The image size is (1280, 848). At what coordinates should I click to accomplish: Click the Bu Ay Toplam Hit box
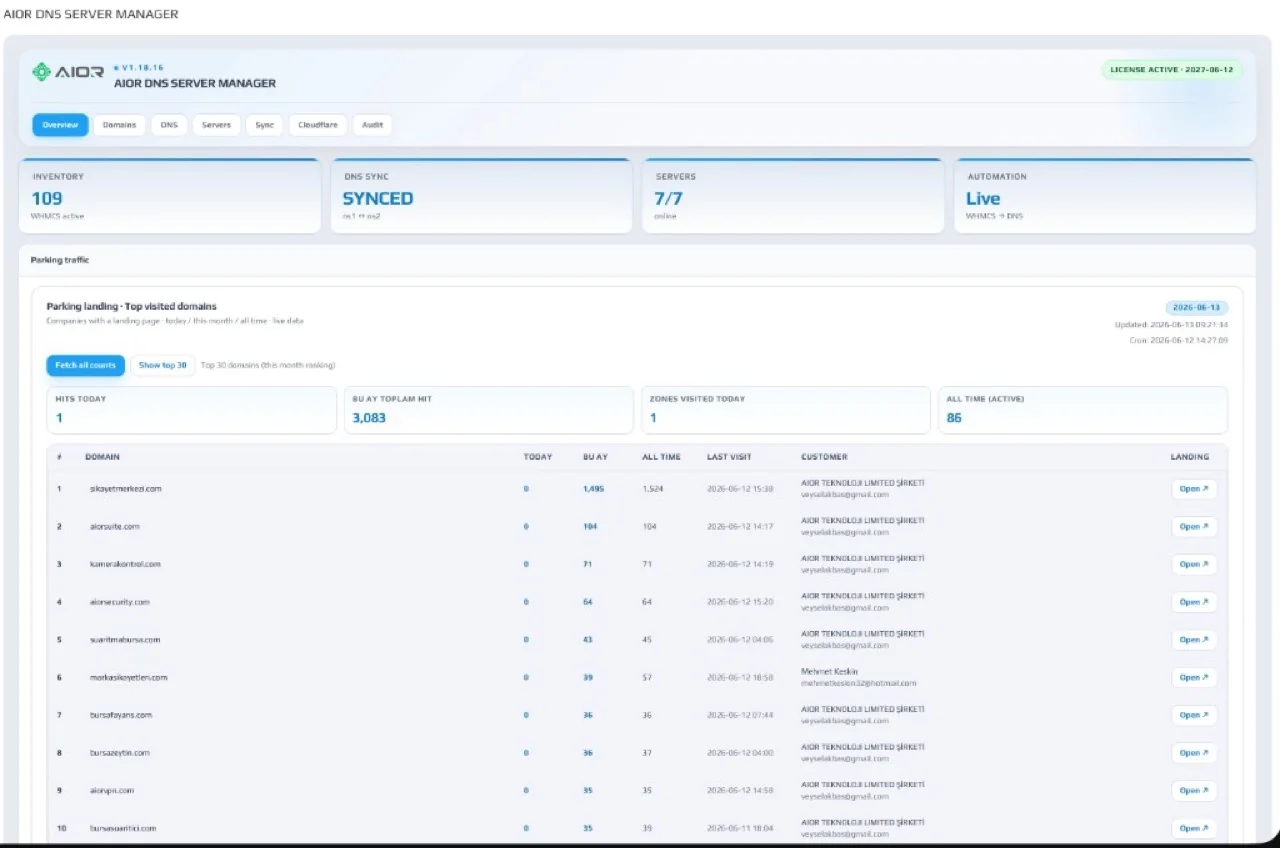click(489, 410)
